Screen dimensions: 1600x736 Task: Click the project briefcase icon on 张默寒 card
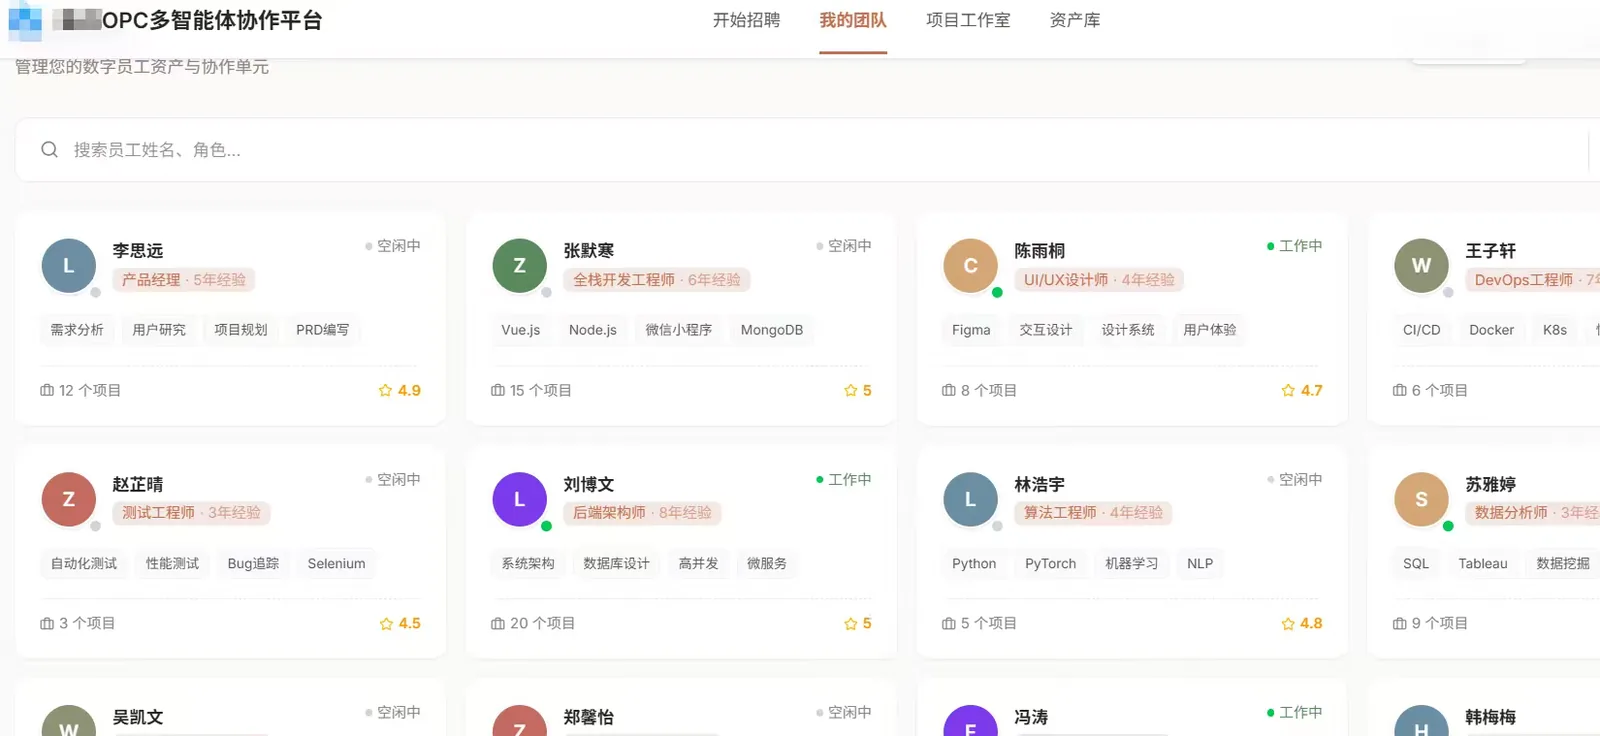(498, 390)
